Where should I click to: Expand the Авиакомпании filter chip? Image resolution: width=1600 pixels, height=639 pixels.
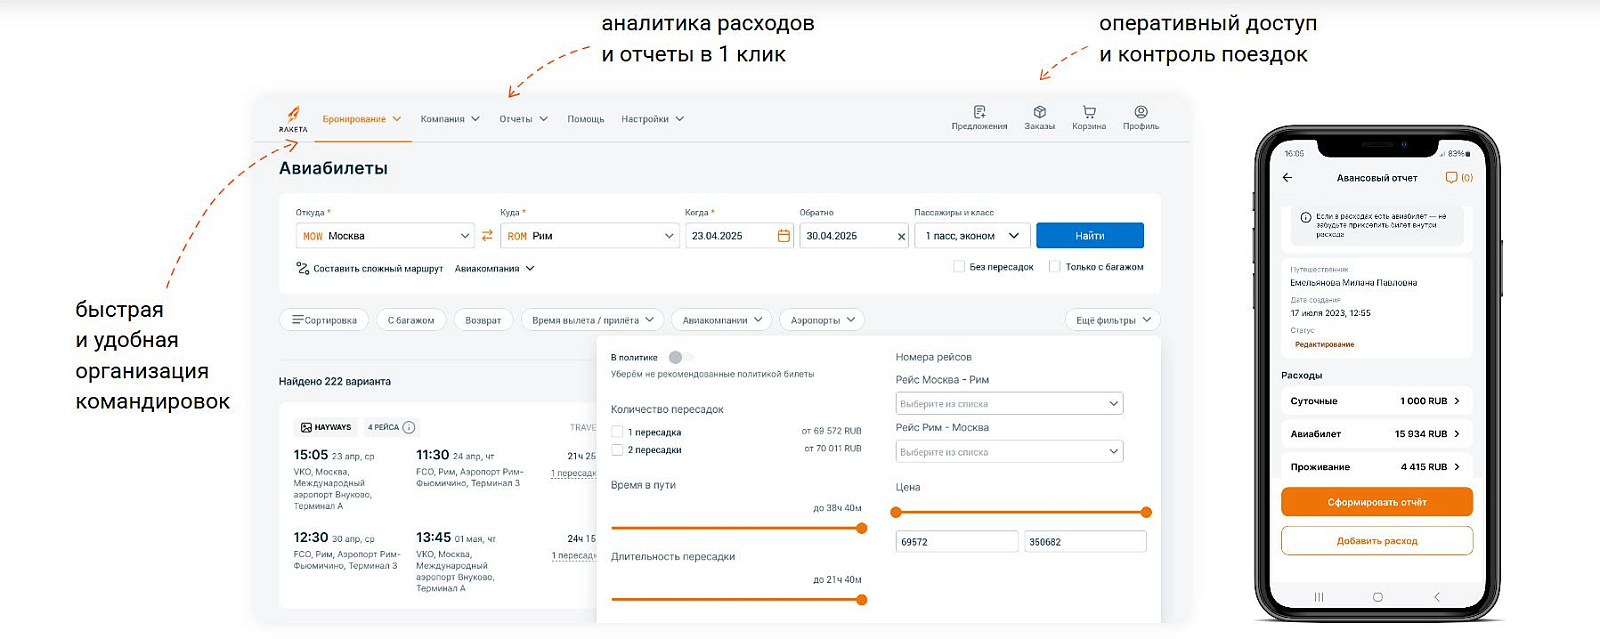pos(722,320)
